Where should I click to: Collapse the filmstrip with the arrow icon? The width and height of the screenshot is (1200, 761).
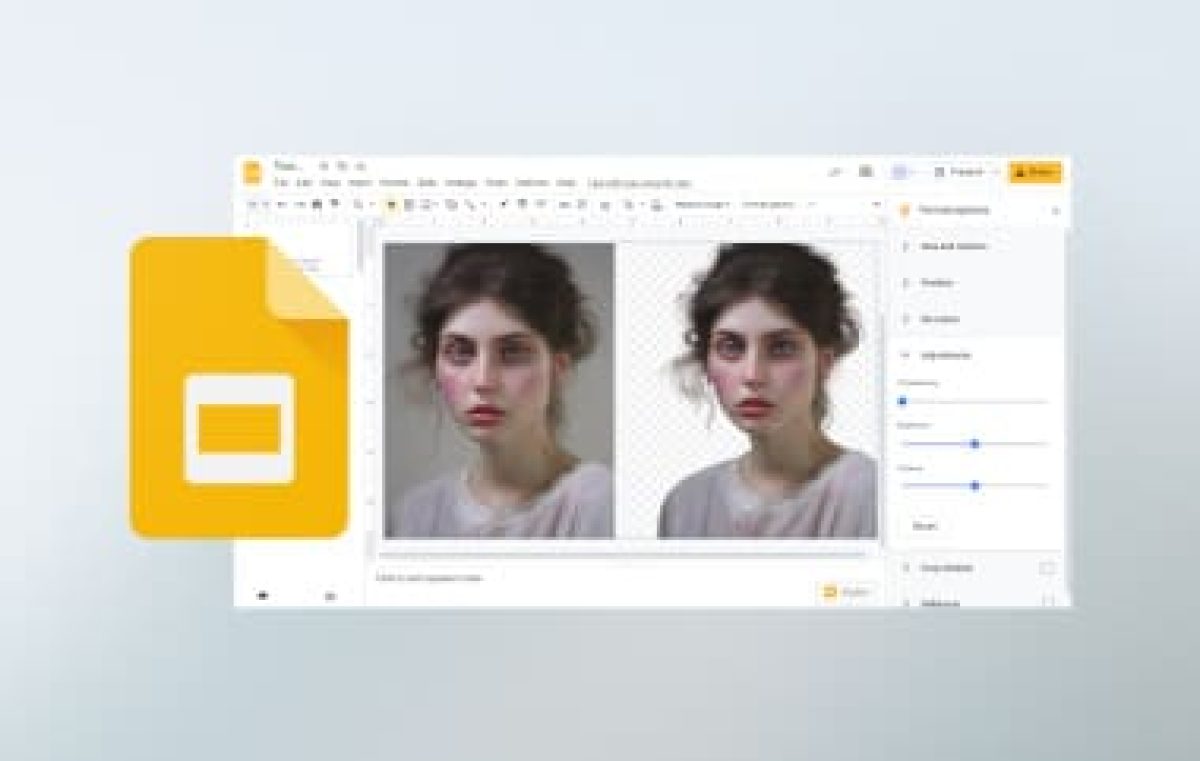[x=331, y=596]
